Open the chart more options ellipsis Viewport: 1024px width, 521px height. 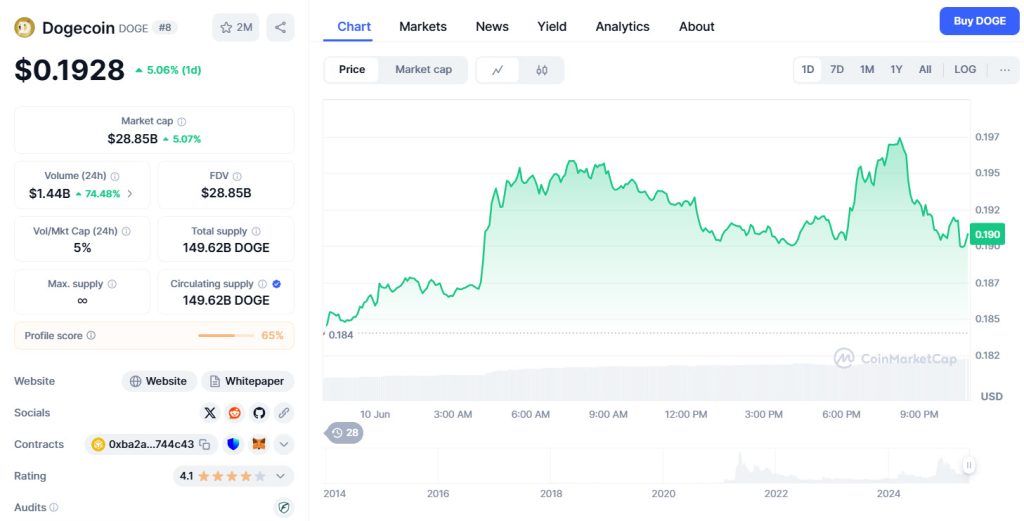pos(1004,70)
